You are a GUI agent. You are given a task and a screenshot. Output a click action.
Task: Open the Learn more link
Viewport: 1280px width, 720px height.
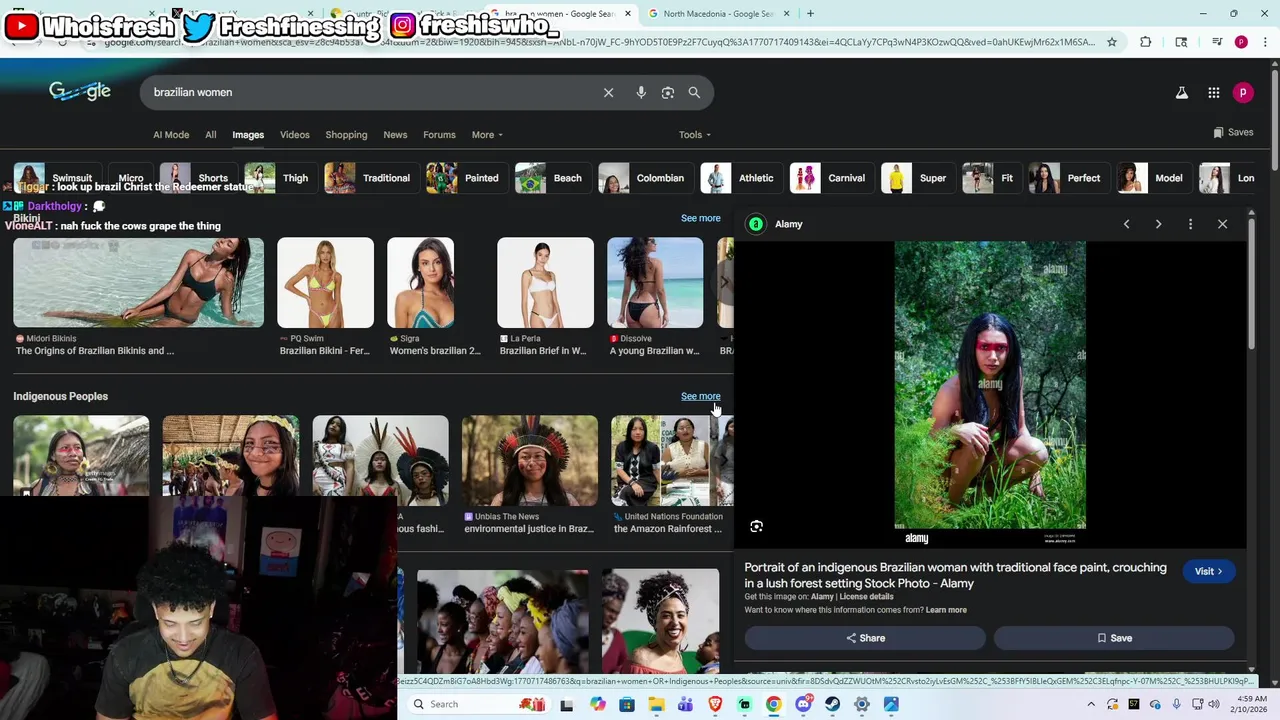(x=946, y=610)
